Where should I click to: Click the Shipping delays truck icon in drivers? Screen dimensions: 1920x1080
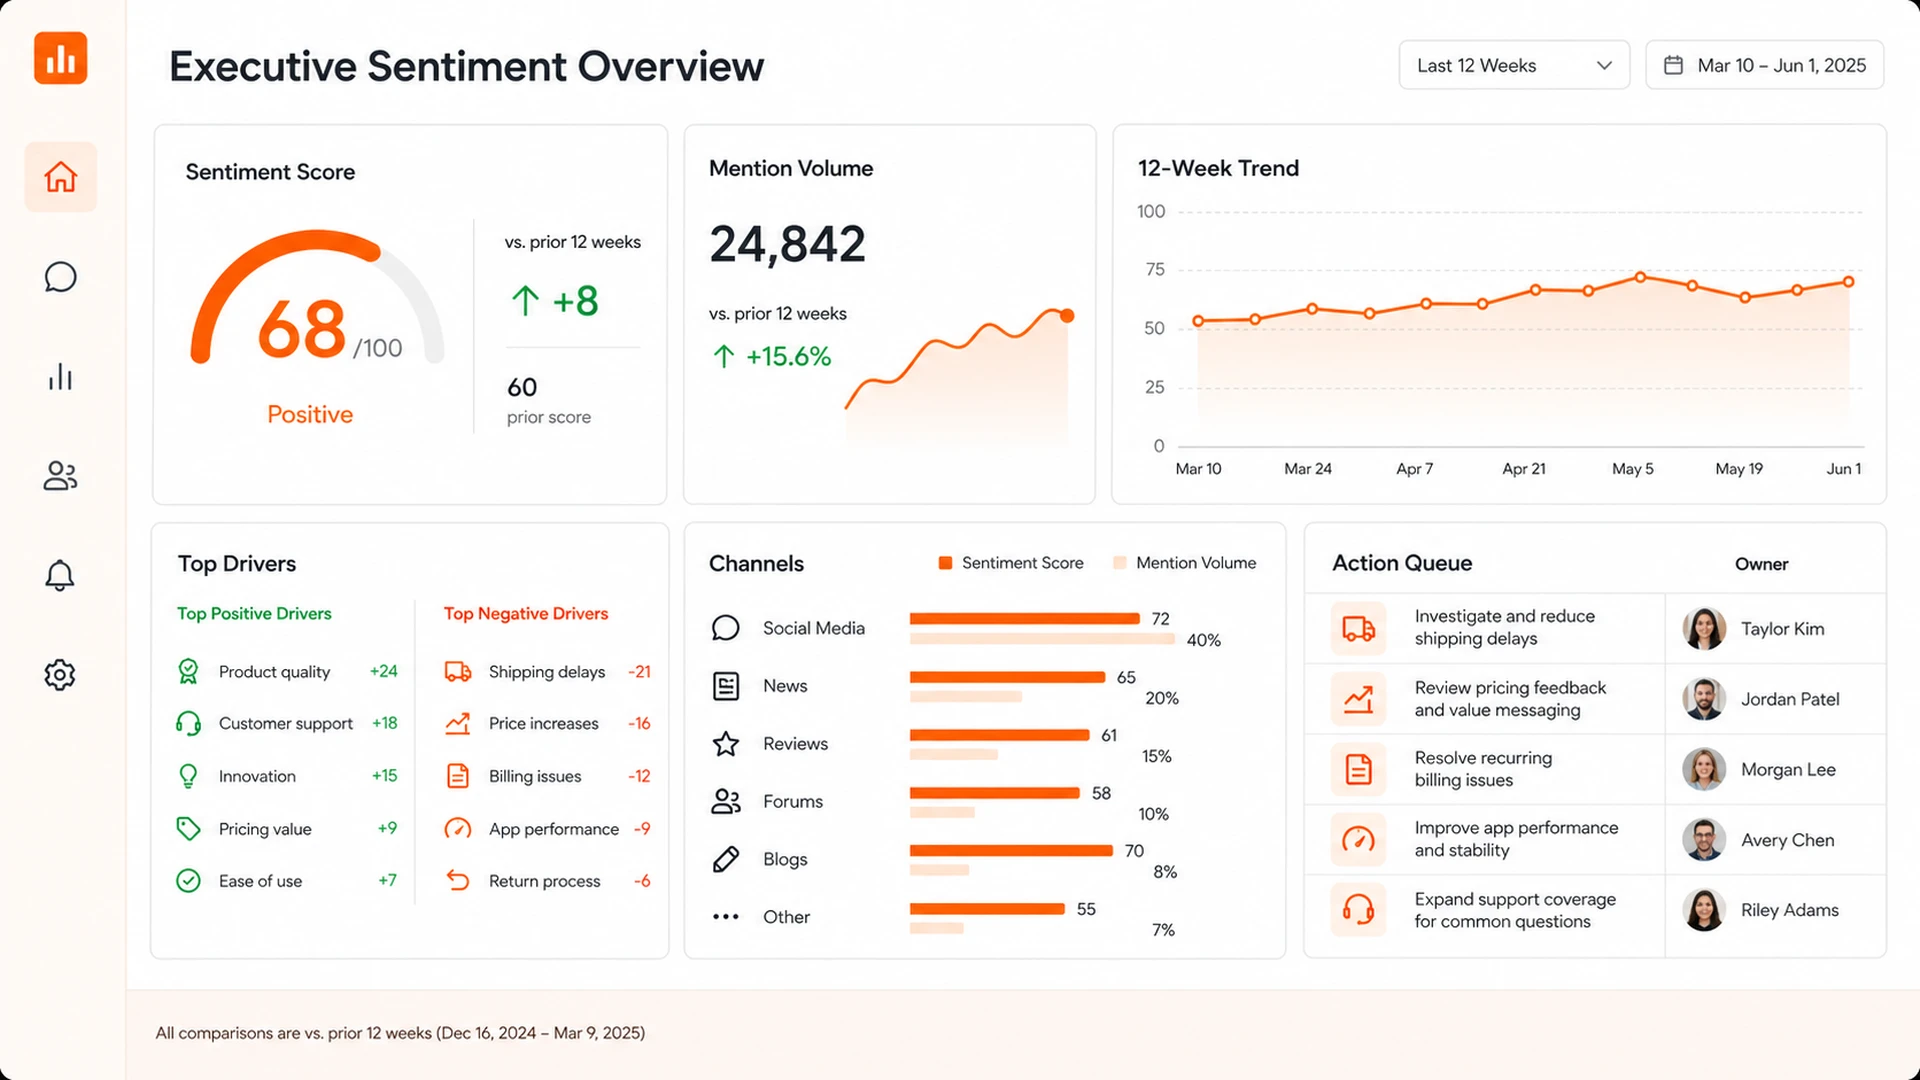tap(458, 672)
